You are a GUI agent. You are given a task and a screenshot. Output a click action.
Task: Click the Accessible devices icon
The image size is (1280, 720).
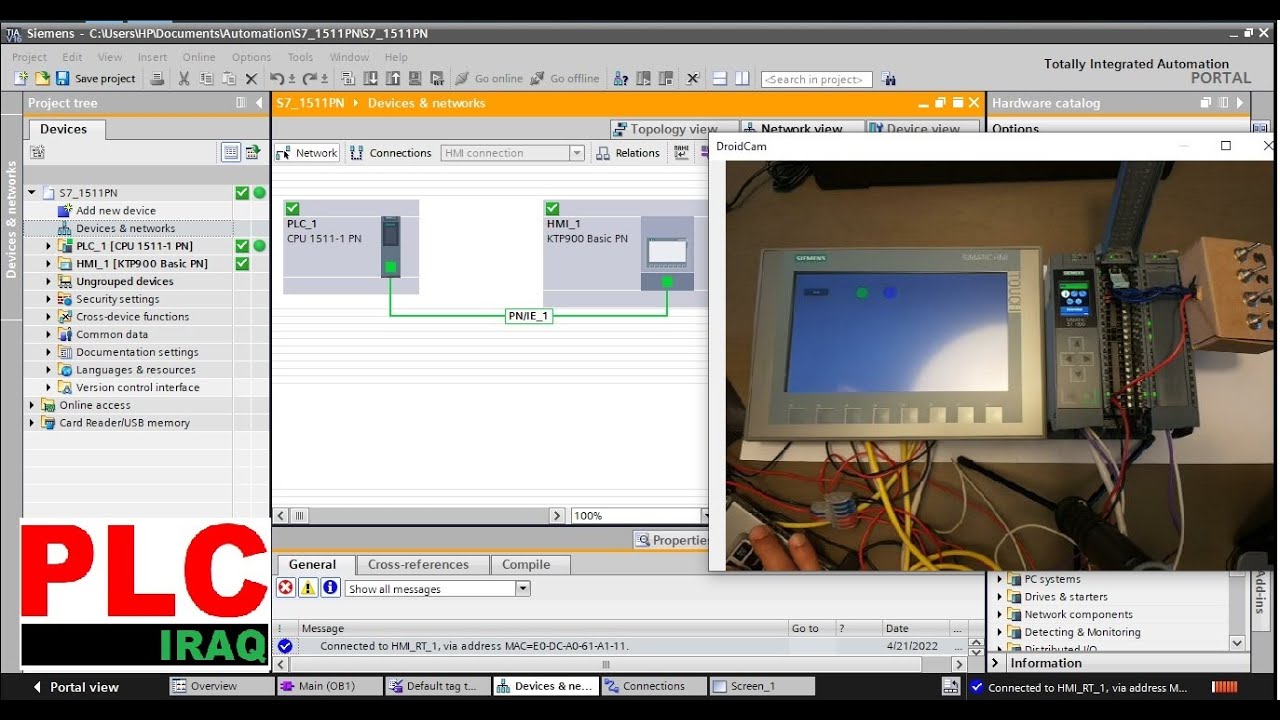621,78
